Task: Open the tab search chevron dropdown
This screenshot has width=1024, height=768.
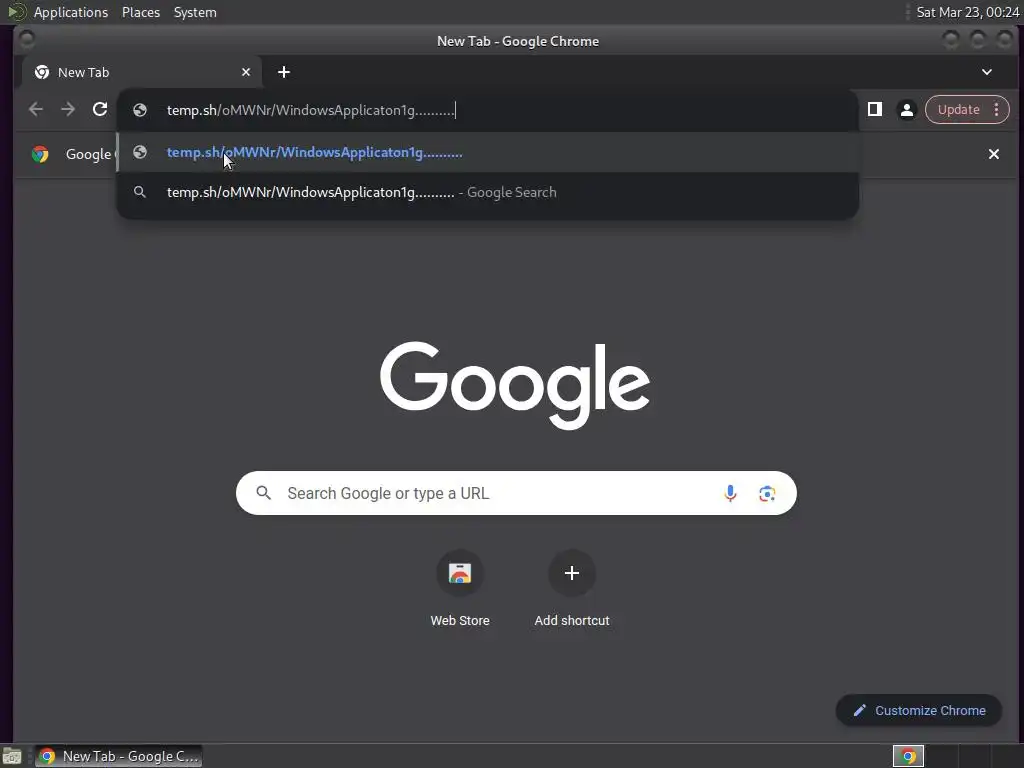Action: (x=987, y=72)
